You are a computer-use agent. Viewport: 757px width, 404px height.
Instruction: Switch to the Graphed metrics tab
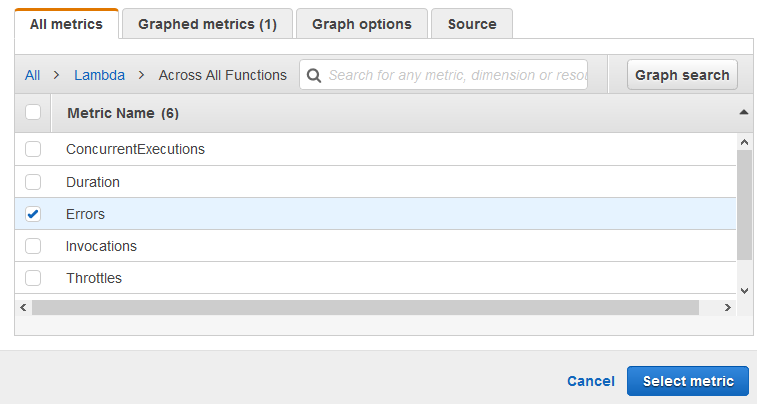pos(207,24)
